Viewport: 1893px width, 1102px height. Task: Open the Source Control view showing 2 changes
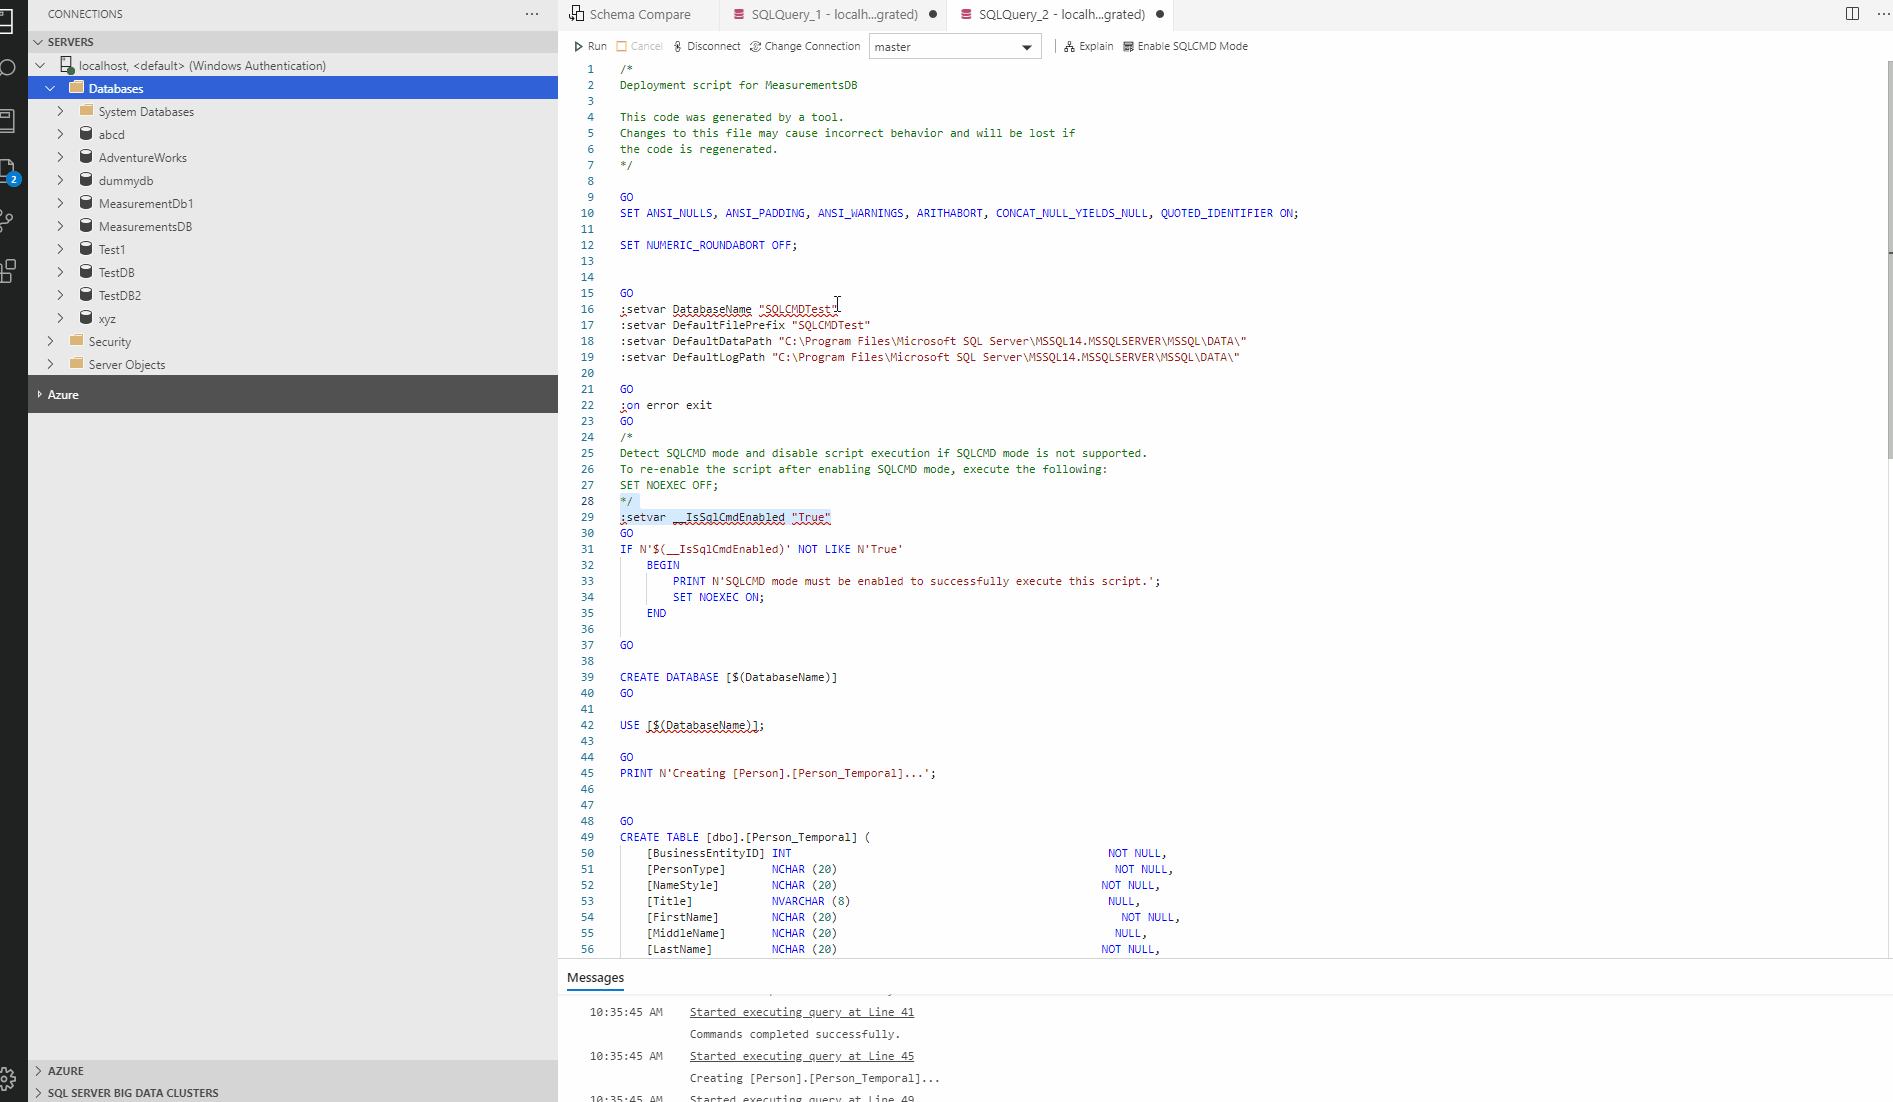(x=10, y=170)
